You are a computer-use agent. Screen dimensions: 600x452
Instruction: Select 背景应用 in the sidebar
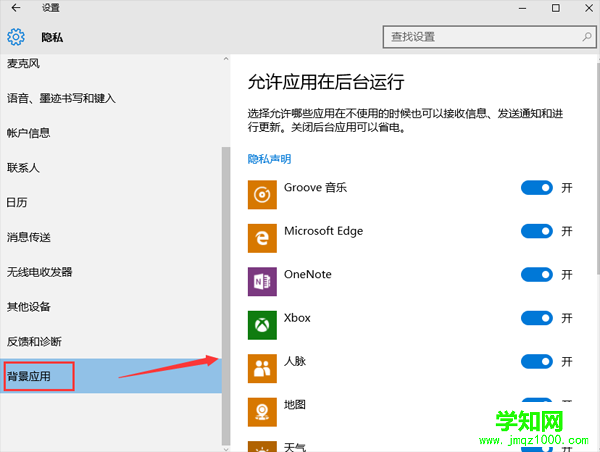click(x=111, y=376)
